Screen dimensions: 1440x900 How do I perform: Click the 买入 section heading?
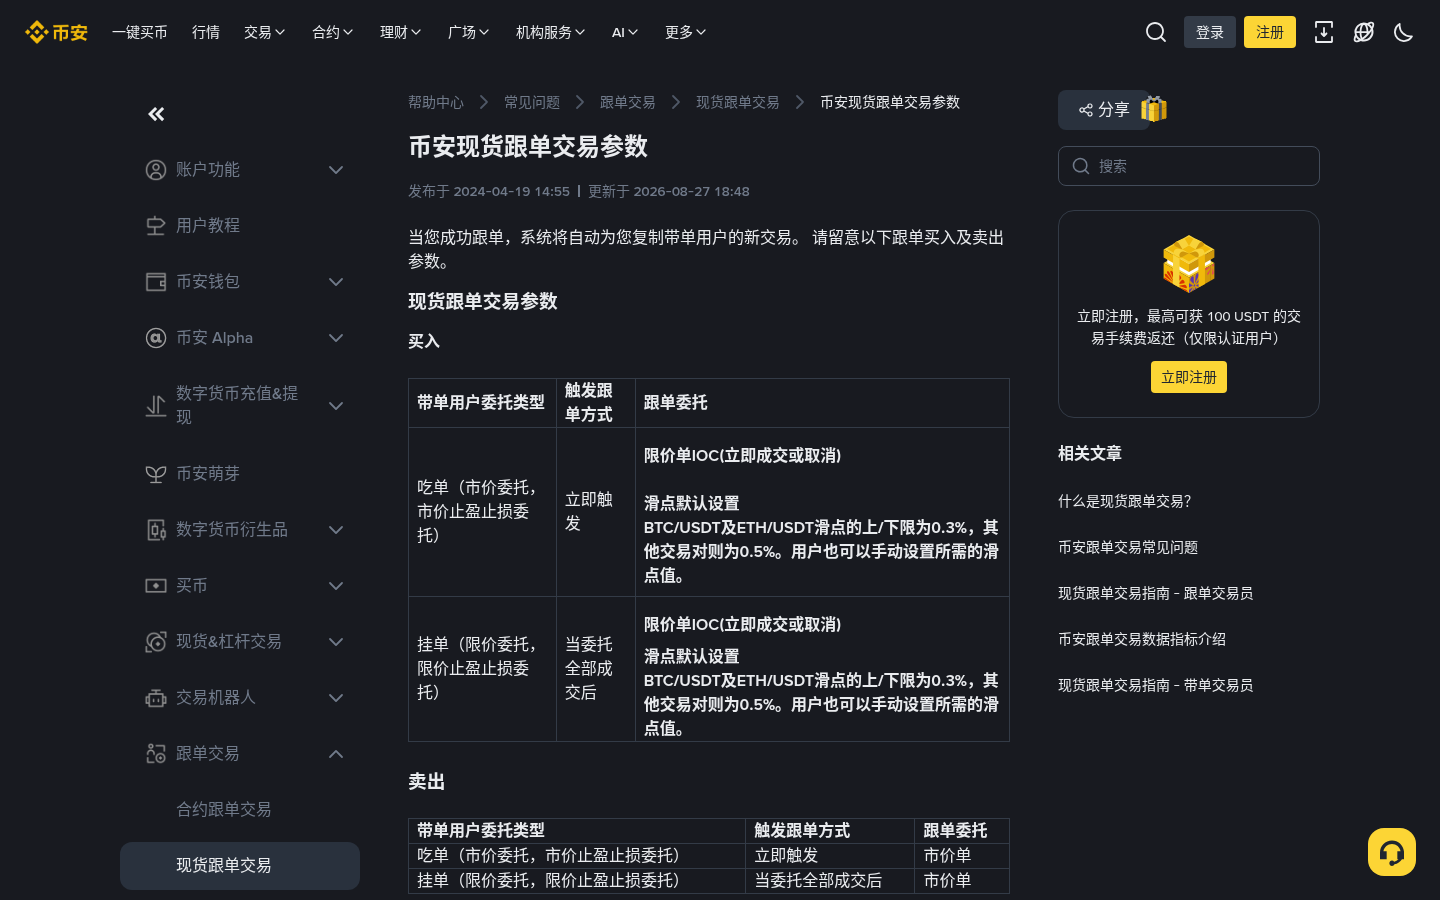click(424, 341)
